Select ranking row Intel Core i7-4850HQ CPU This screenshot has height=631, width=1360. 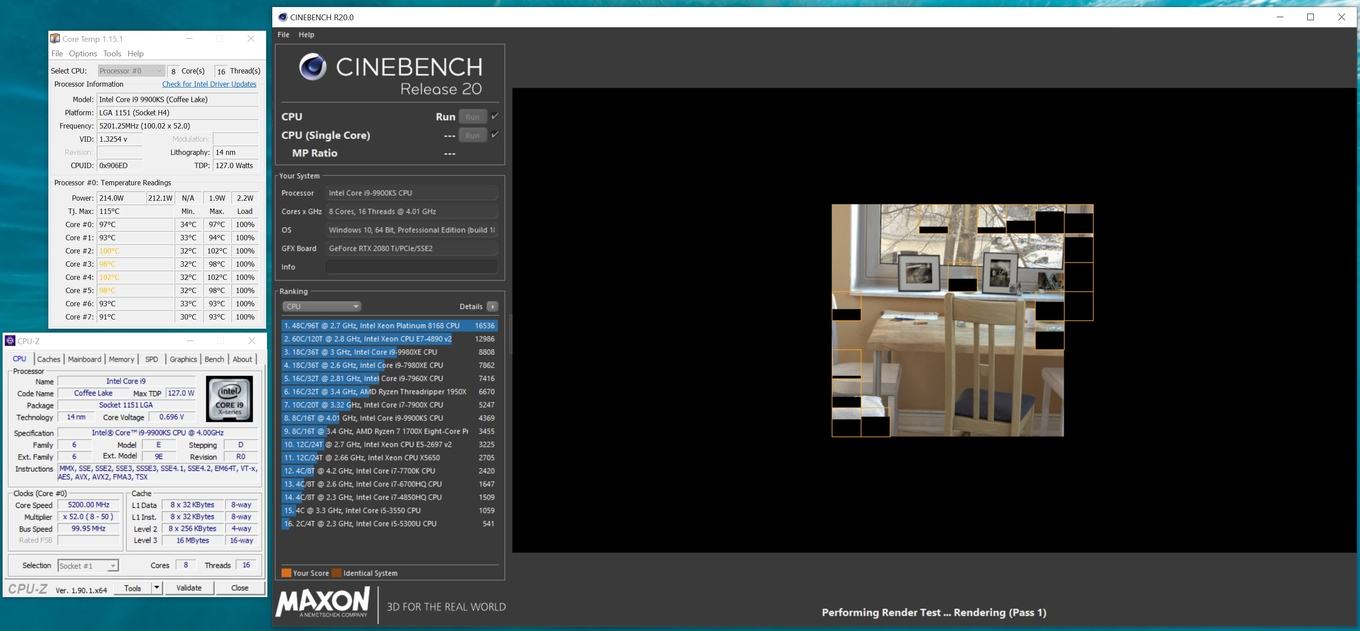pos(390,497)
